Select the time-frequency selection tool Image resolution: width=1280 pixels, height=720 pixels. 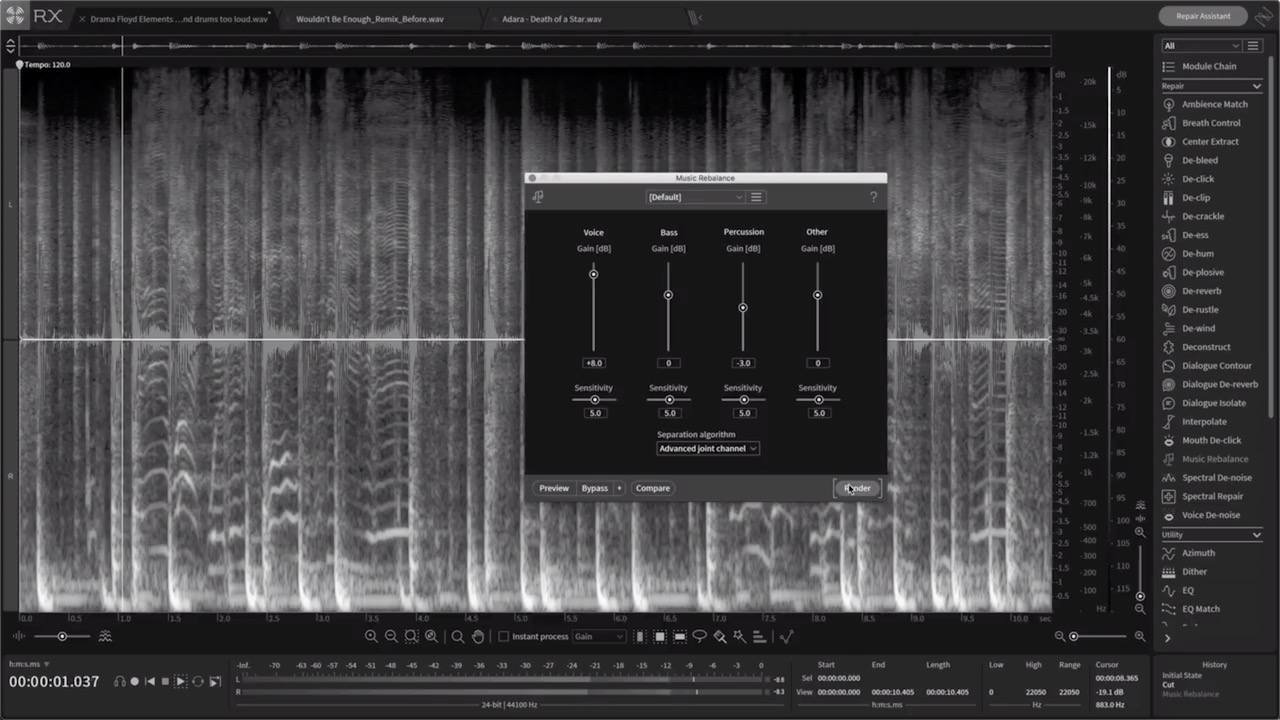(660, 636)
